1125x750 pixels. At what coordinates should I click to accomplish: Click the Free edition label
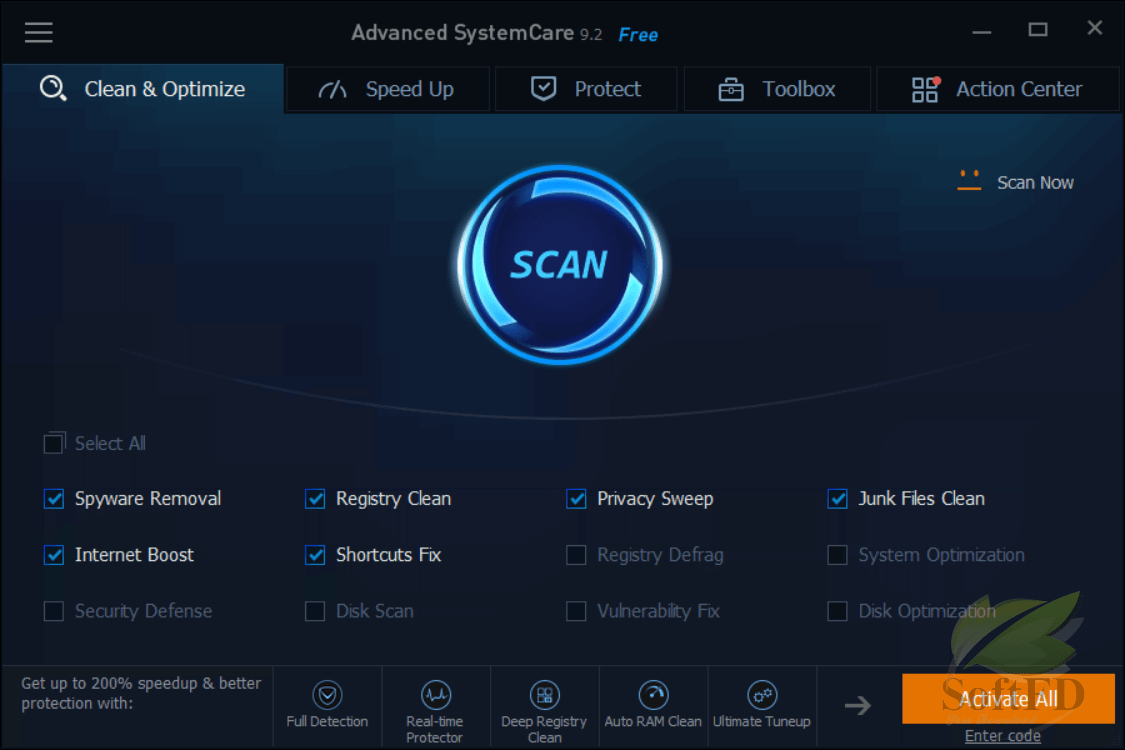point(638,34)
